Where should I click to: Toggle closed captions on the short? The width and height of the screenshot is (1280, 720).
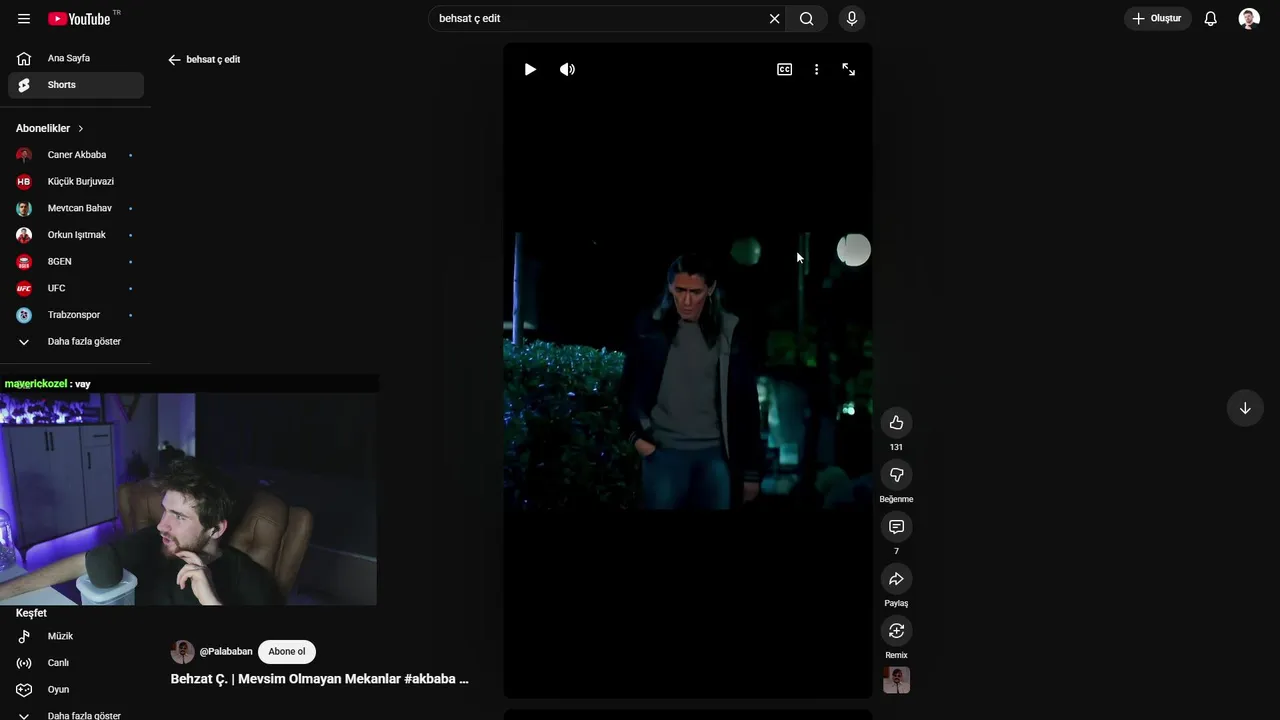point(785,70)
